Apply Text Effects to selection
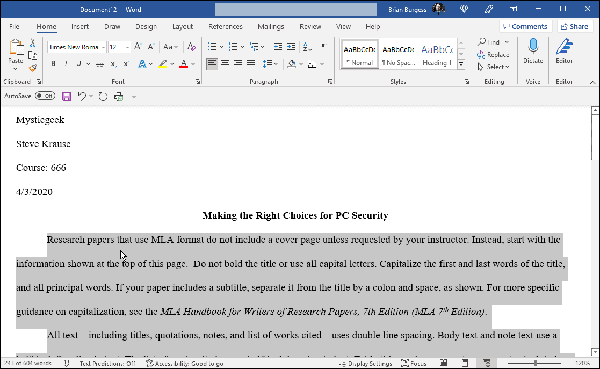 pos(142,64)
